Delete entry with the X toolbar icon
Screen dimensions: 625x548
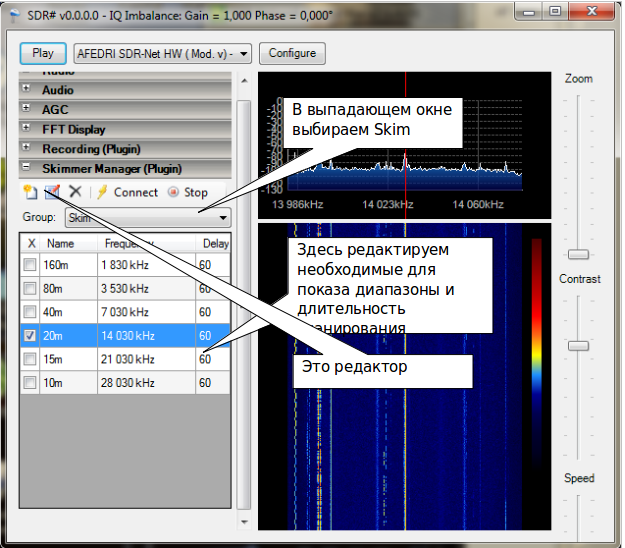point(75,192)
